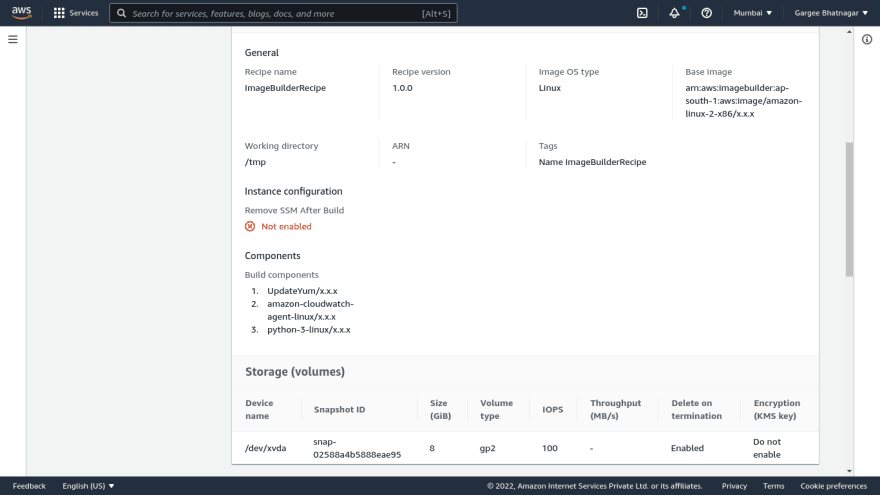Open the info panel icon
Viewport: 880px width, 495px height.
point(867,39)
